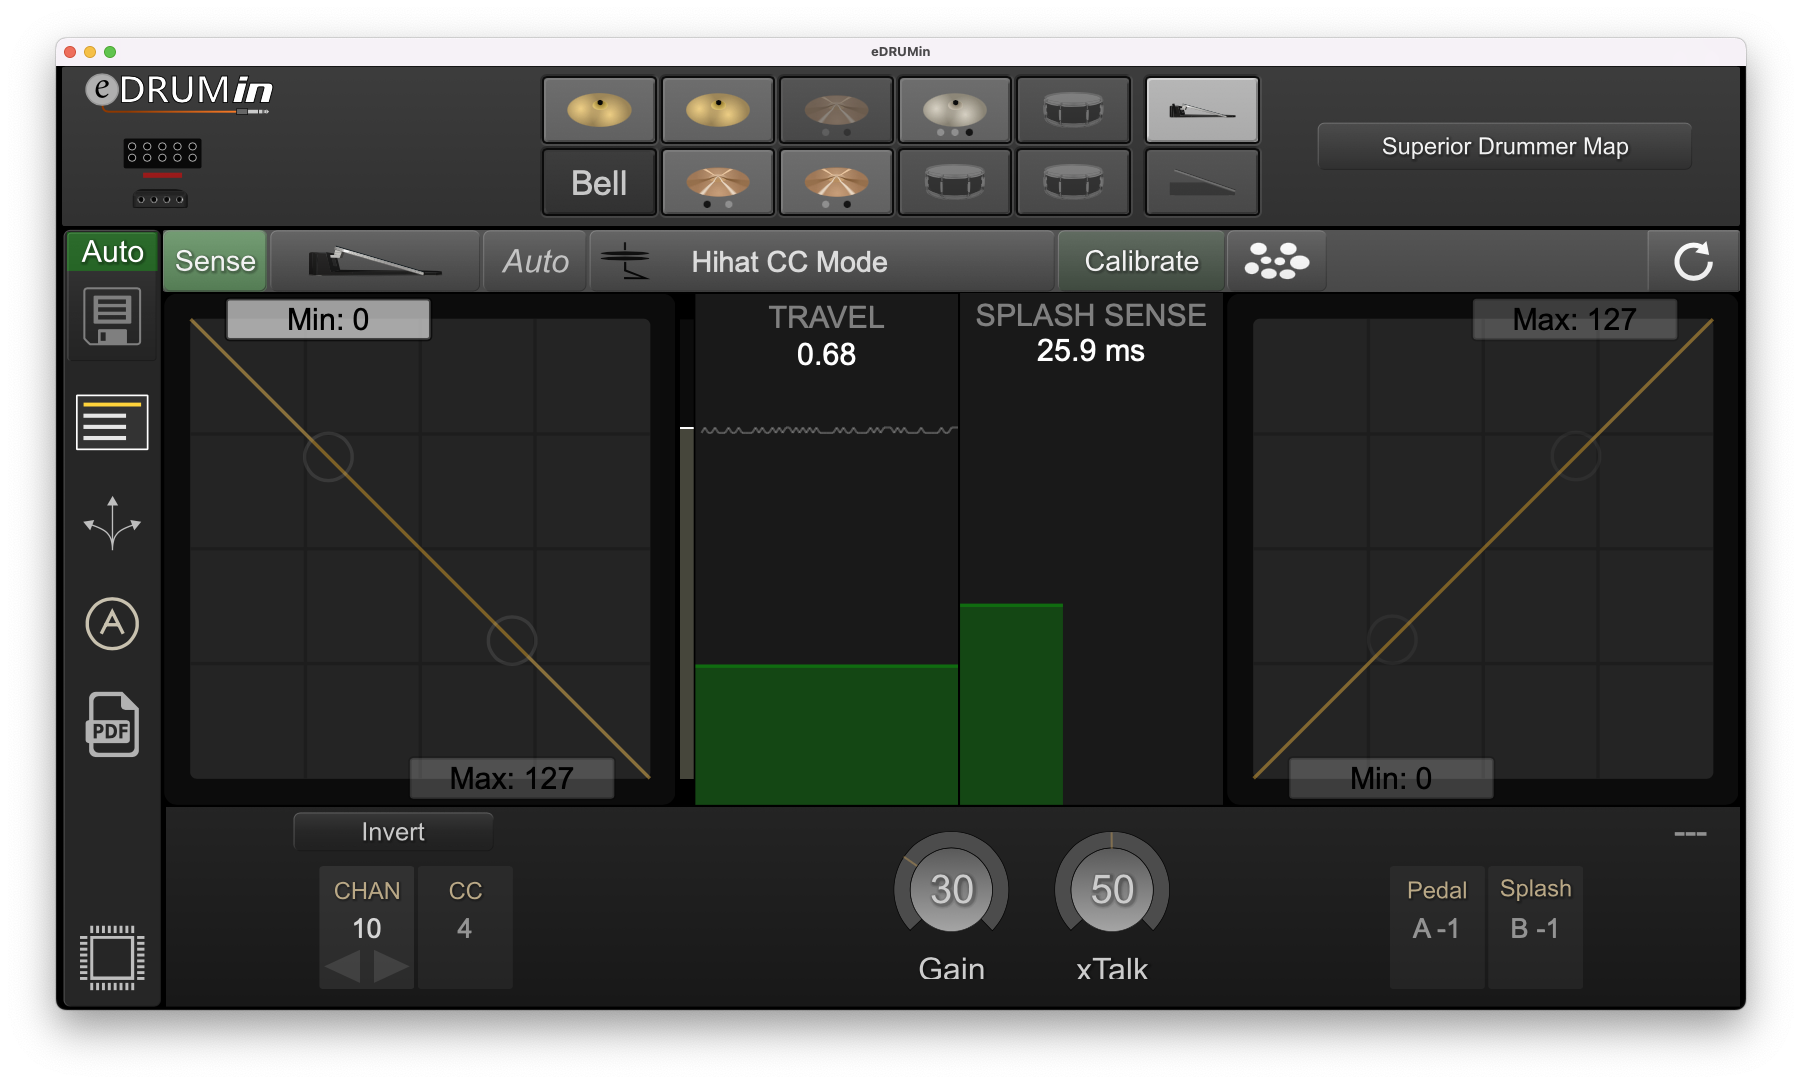Click the Min: 0 field on the right curve
The height and width of the screenshot is (1084, 1802).
(x=1391, y=778)
